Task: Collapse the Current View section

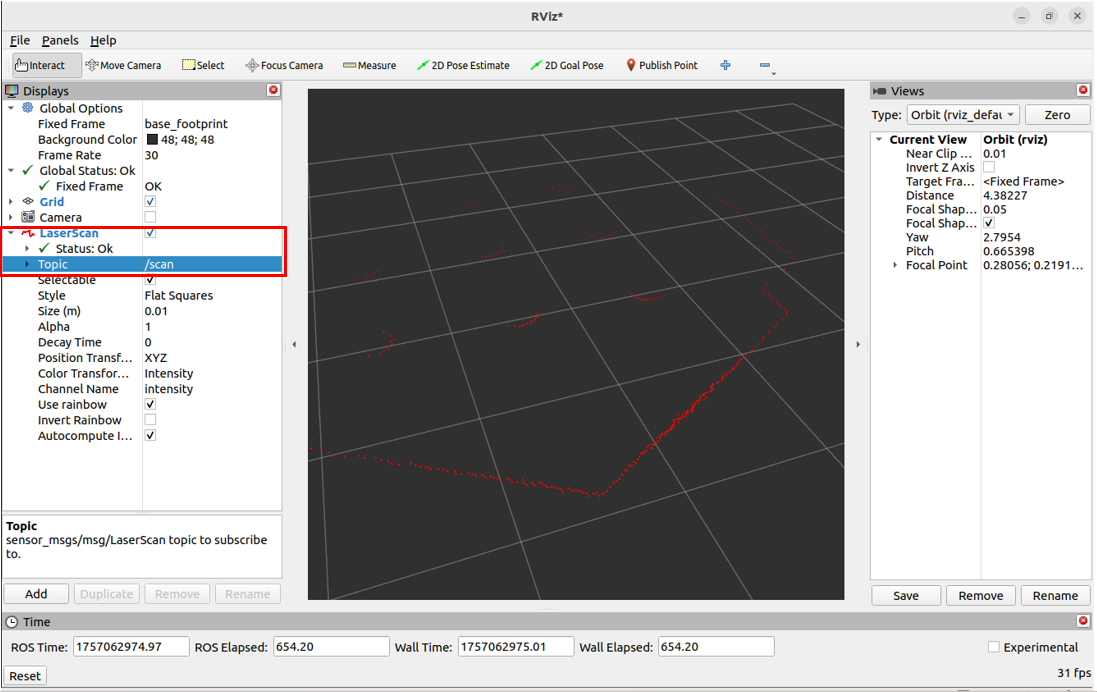Action: pyautogui.click(x=880, y=139)
